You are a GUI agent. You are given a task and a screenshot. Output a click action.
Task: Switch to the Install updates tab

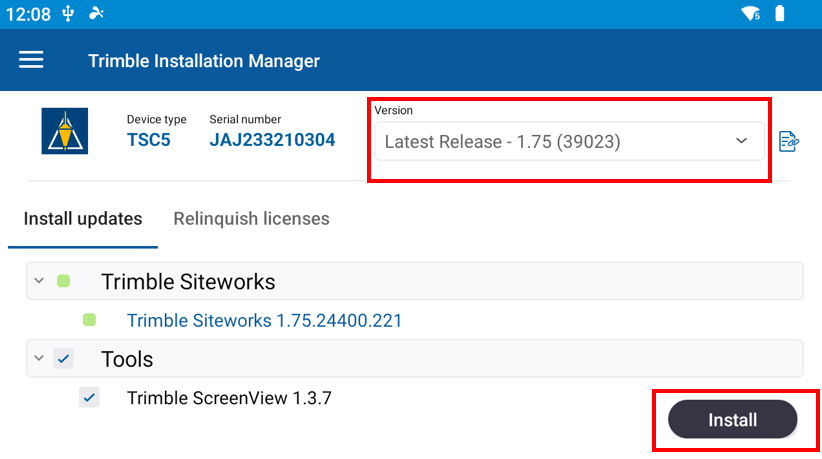(83, 218)
